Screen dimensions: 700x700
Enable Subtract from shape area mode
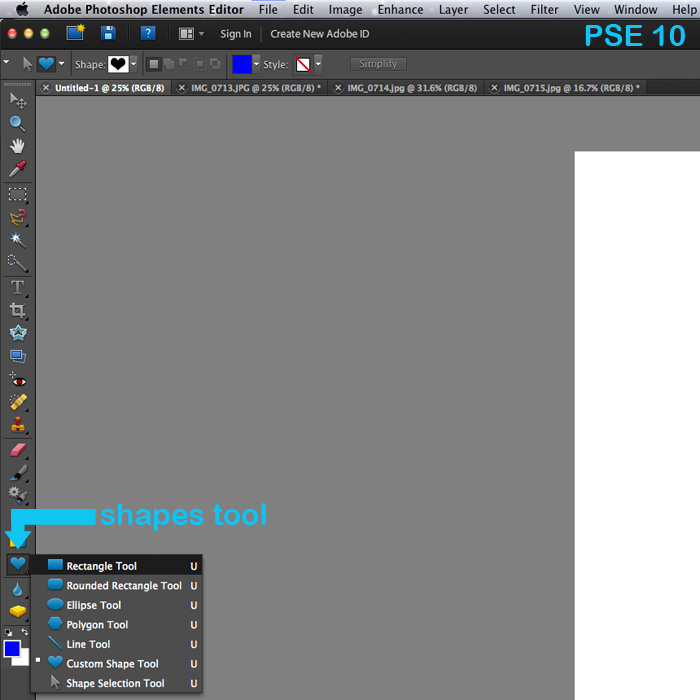pos(184,64)
